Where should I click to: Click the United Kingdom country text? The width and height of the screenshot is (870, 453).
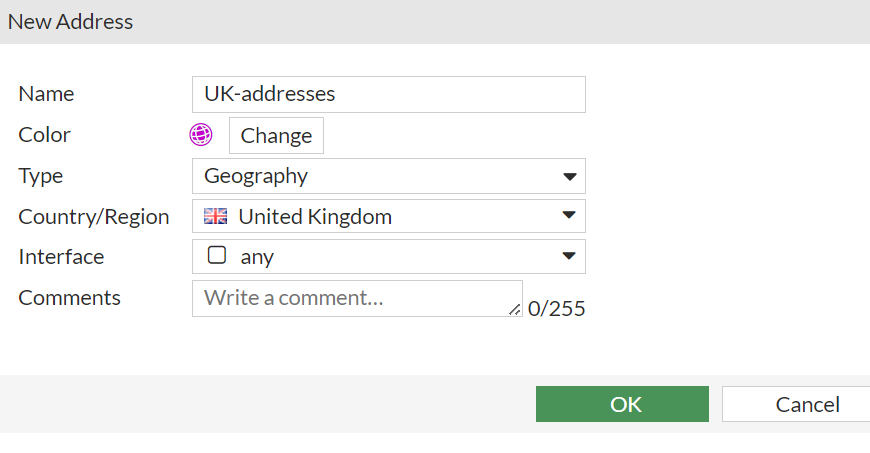[x=315, y=216]
